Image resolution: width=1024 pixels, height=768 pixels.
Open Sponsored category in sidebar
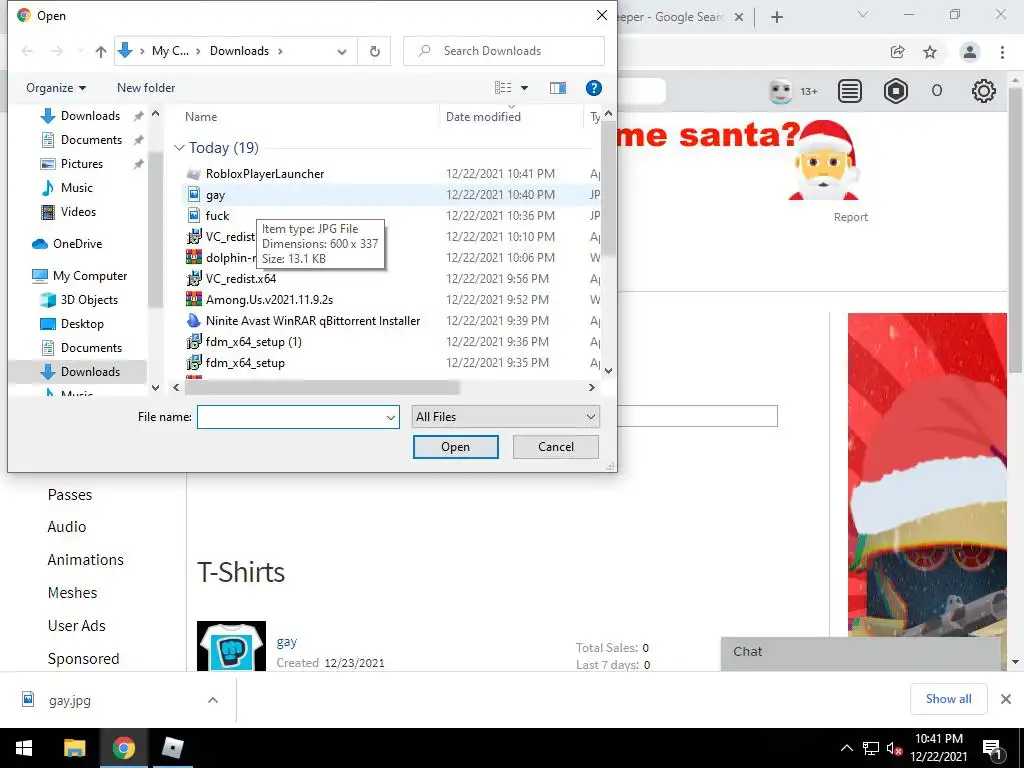point(84,659)
